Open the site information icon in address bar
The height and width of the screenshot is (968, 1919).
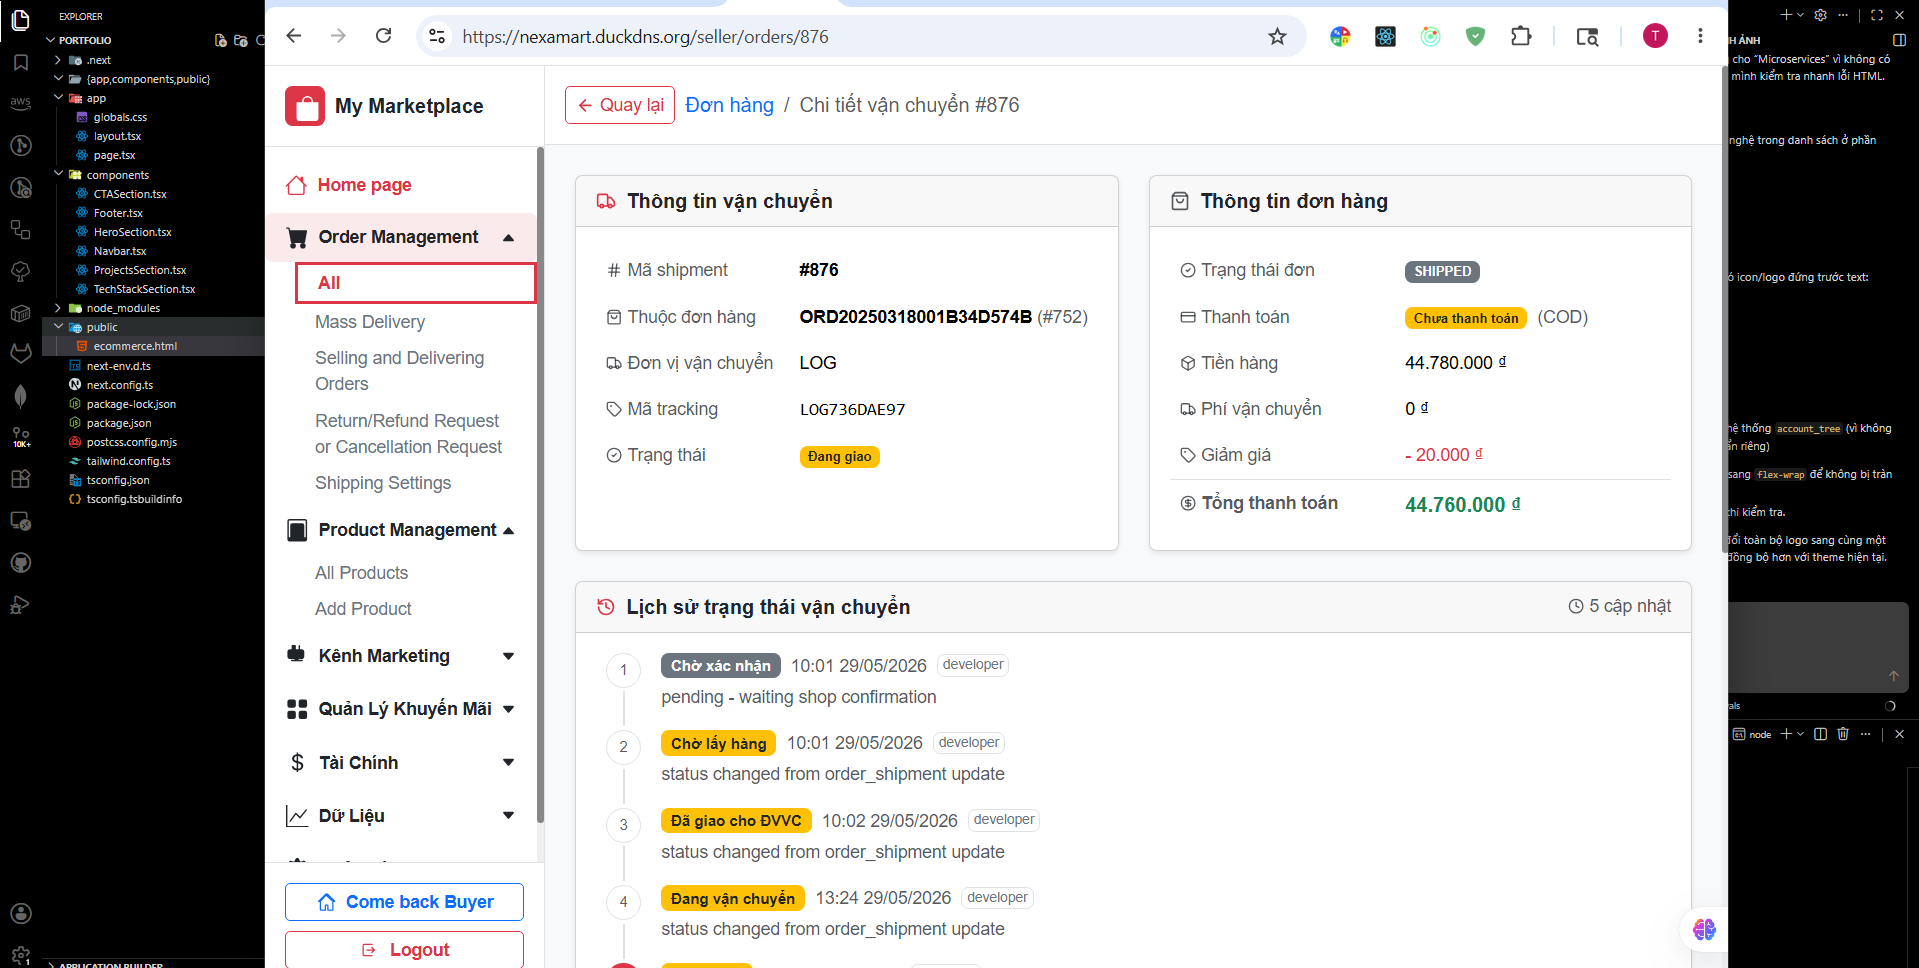(437, 37)
